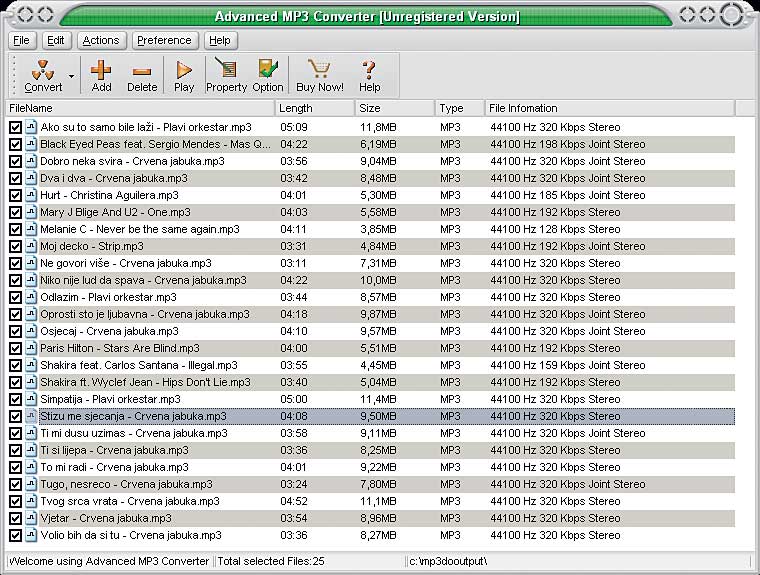Click Total selected Files:25 in status bar
Screen dimensions: 760x575
click(271, 561)
